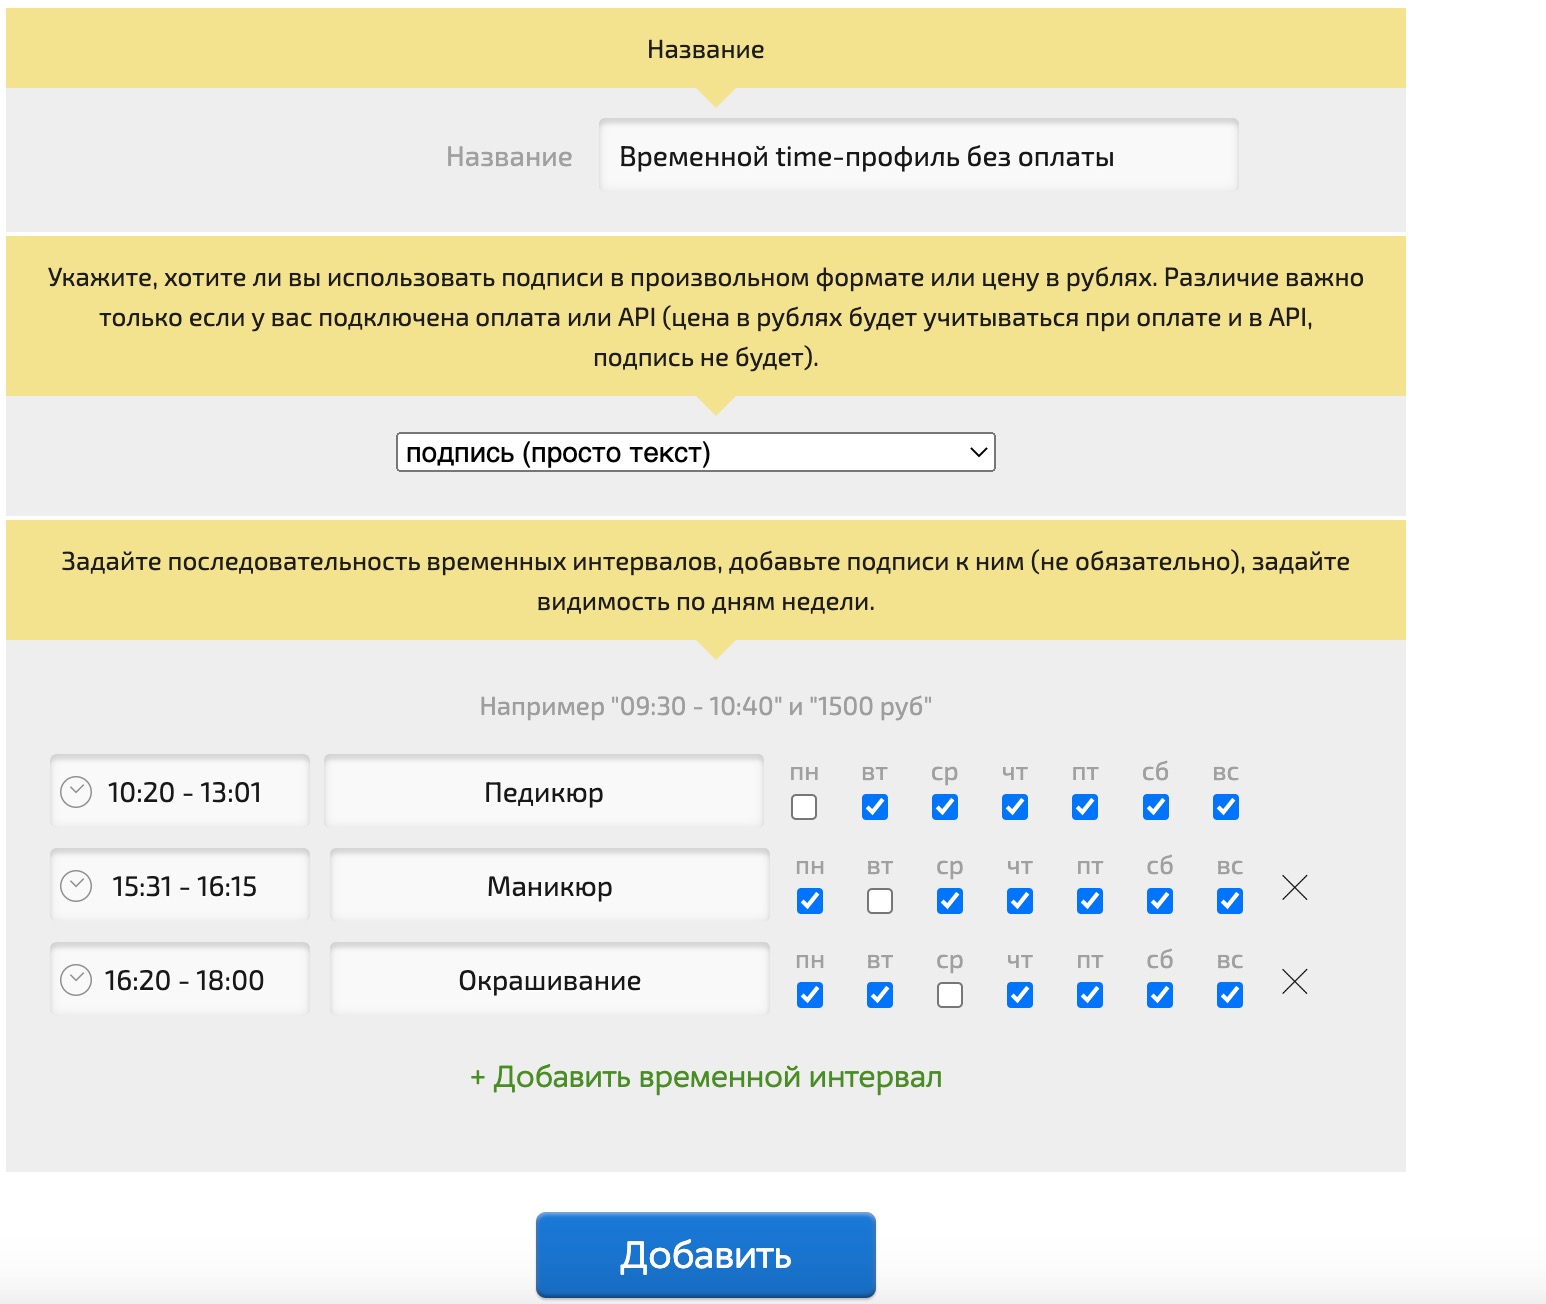Open time picker for 10:20 - 13:01 interval
The height and width of the screenshot is (1304, 1546).
[x=76, y=792]
